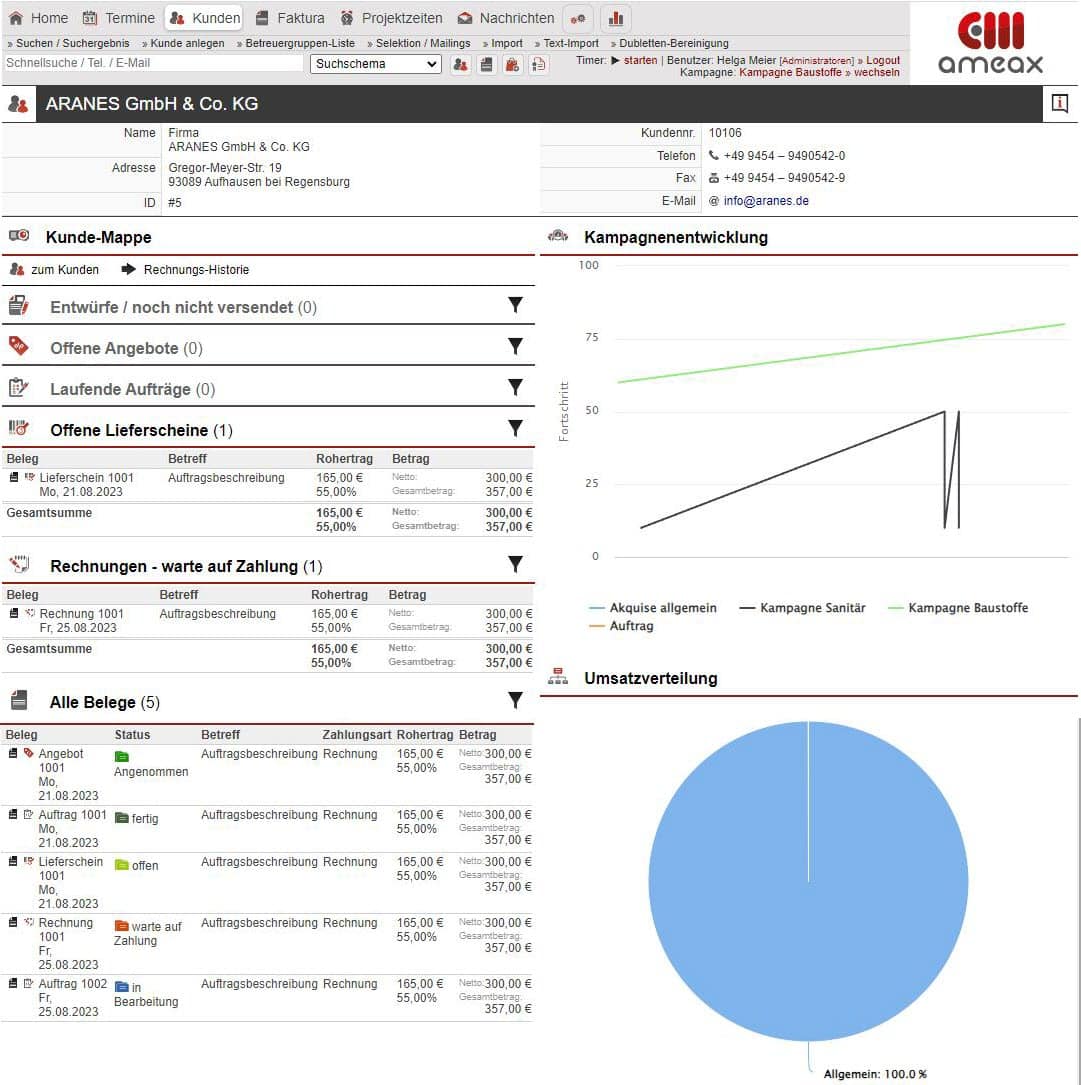Click the Lieferschein 1001 document icon in Offene Lieferscheine

coord(14,478)
